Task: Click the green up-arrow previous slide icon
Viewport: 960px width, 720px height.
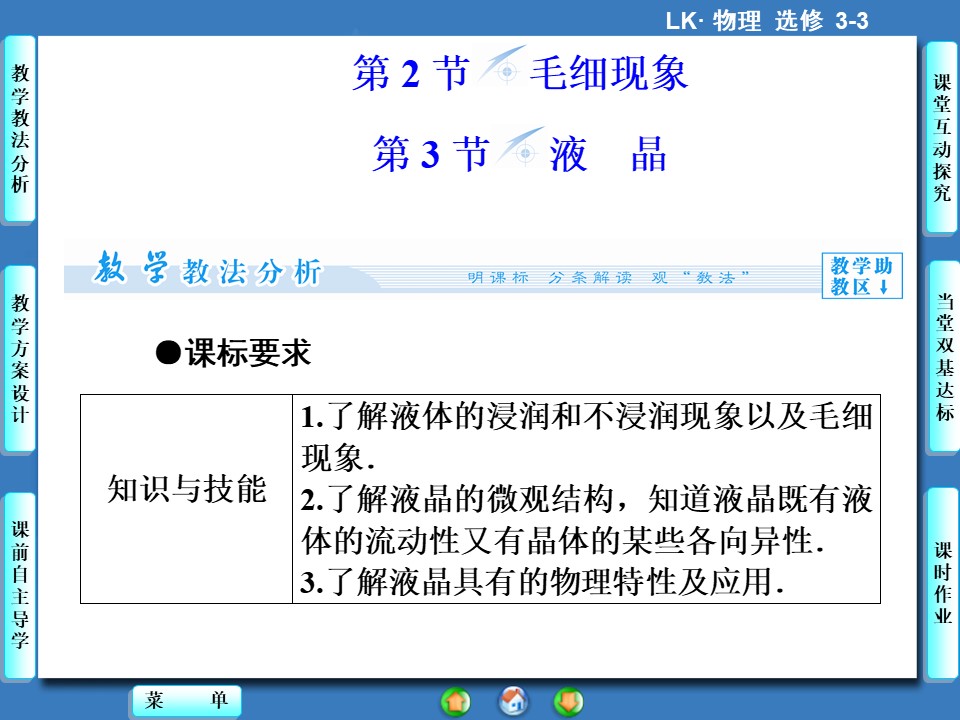Action: [x=455, y=701]
